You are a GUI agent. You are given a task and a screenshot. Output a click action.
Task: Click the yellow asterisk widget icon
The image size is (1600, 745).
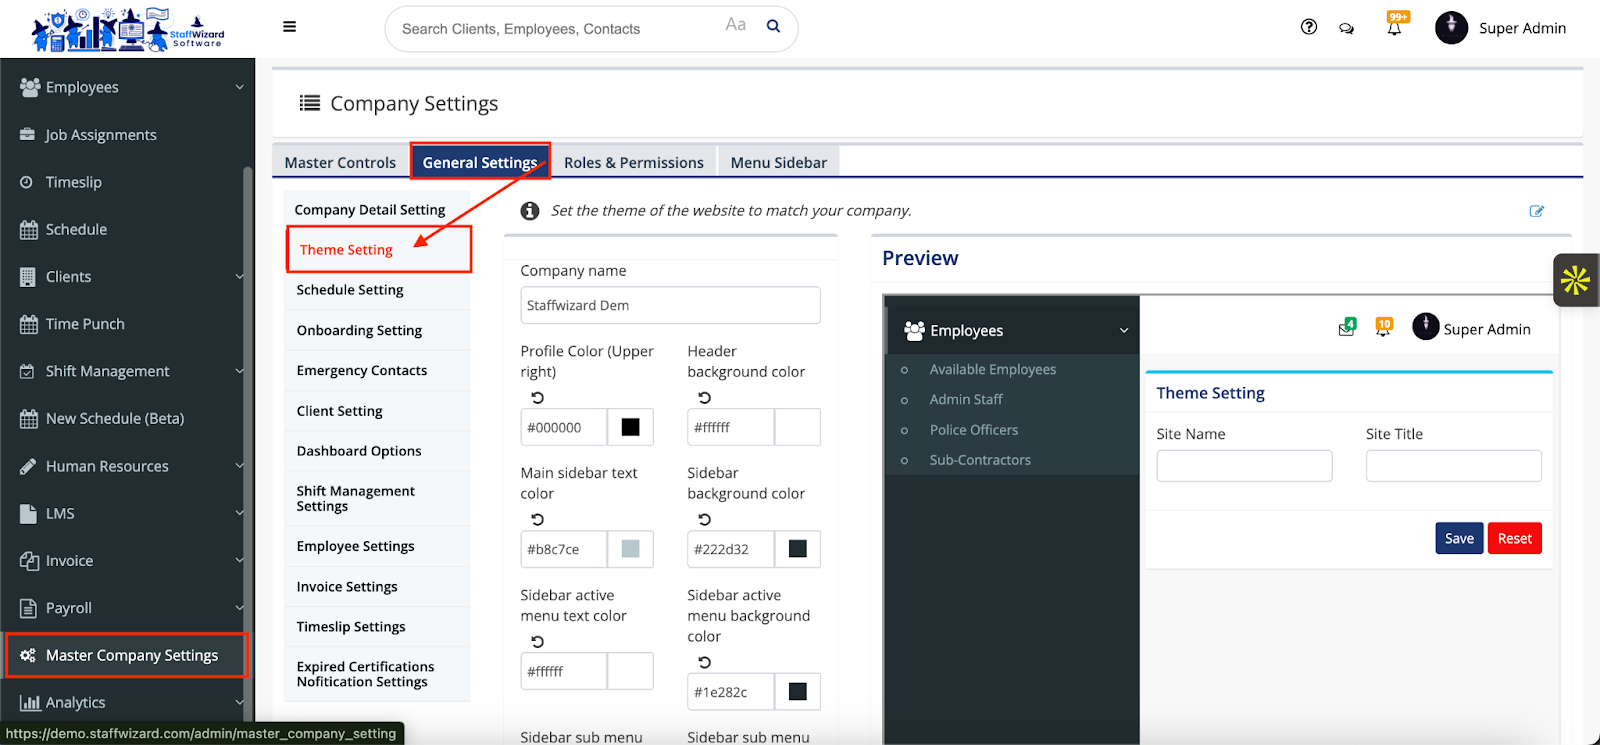(1575, 280)
